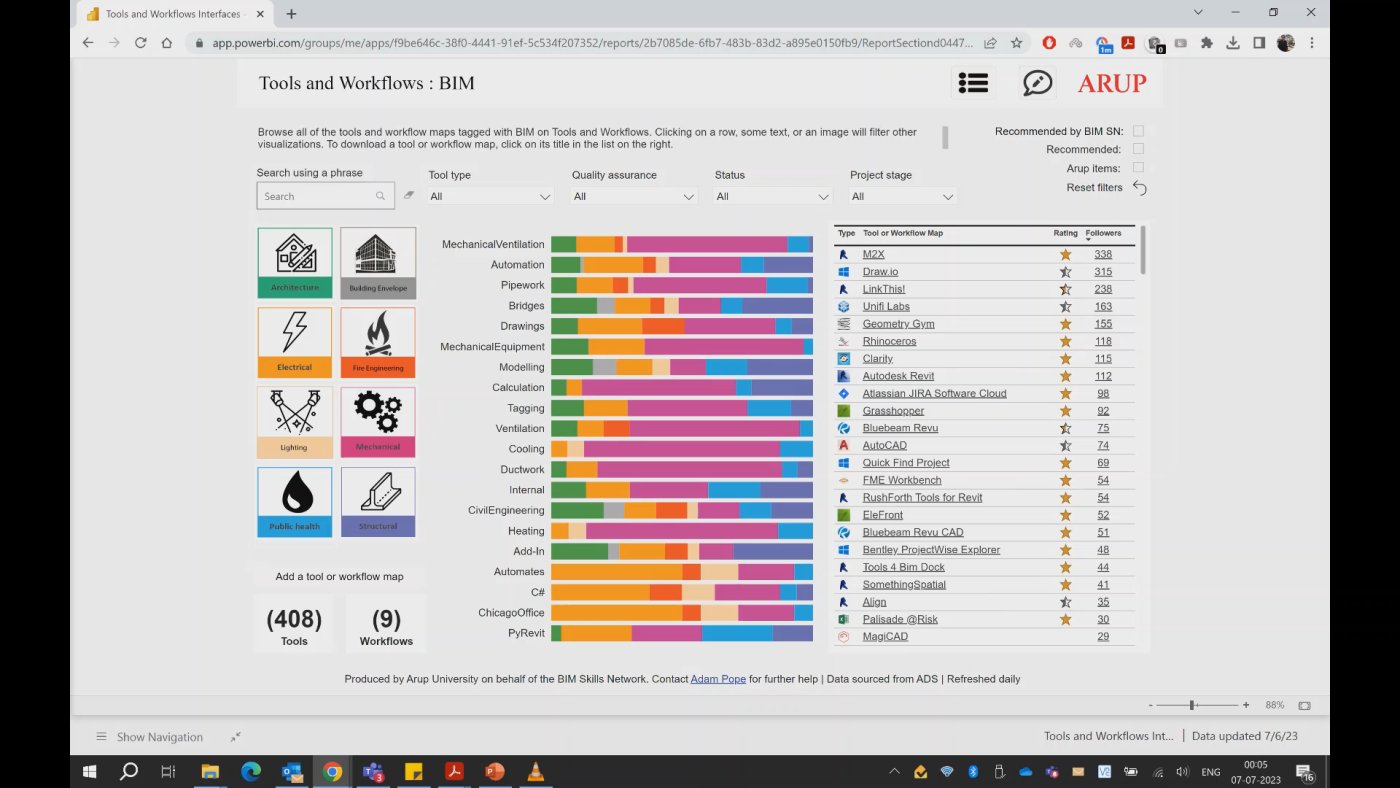1400x788 pixels.
Task: Open the M2X tool link
Action: pos(873,255)
